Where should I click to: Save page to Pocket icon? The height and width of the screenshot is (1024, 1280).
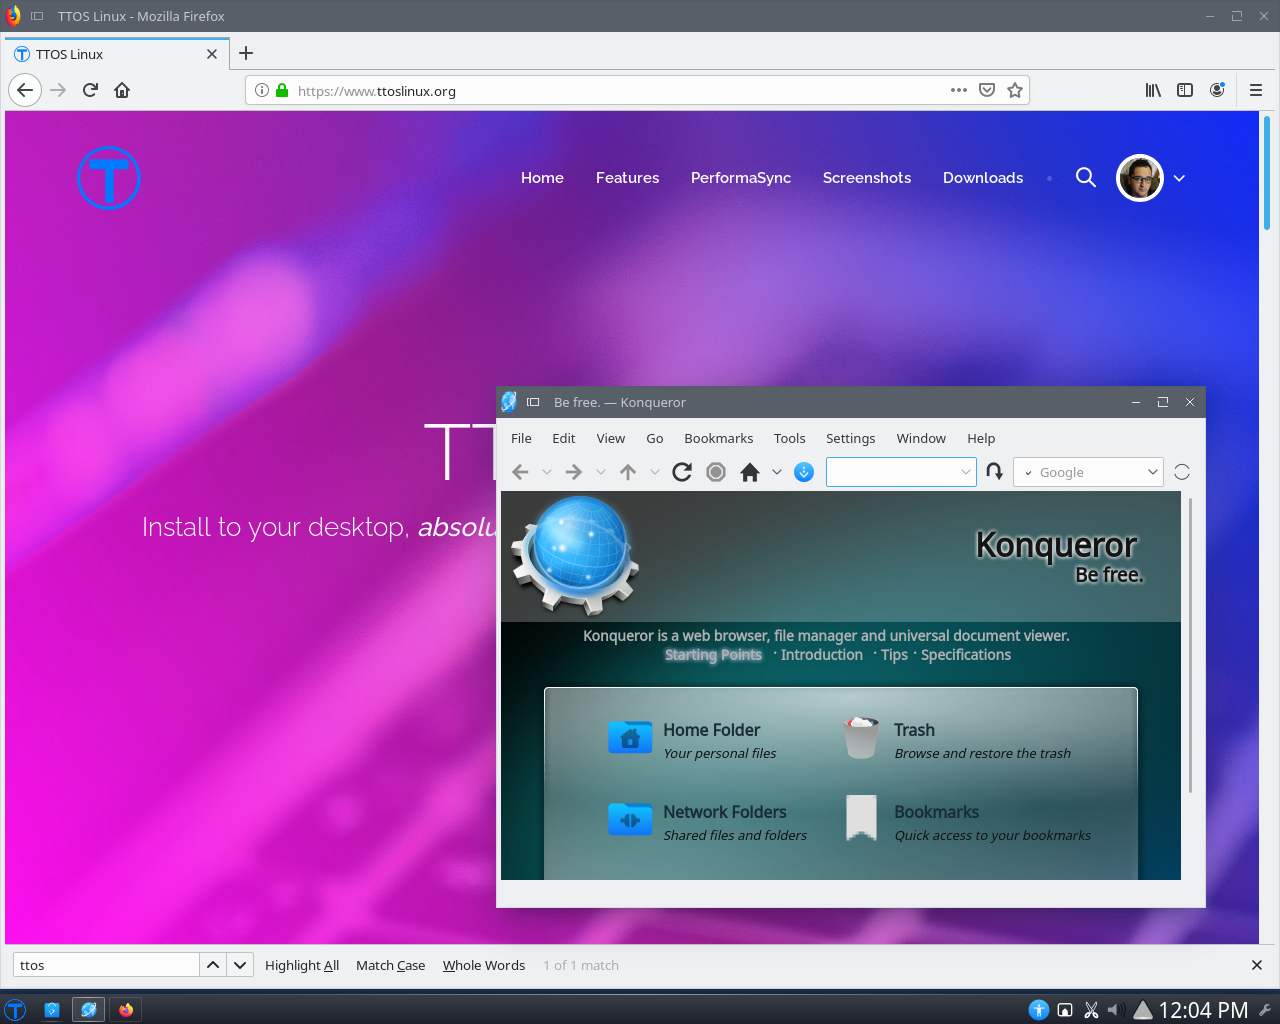point(987,90)
